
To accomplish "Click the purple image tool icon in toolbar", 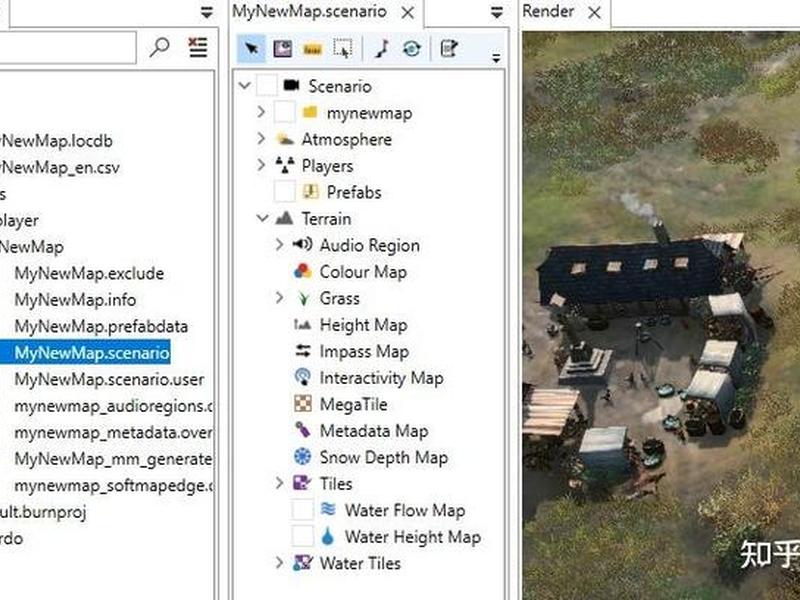I will pyautogui.click(x=282, y=49).
